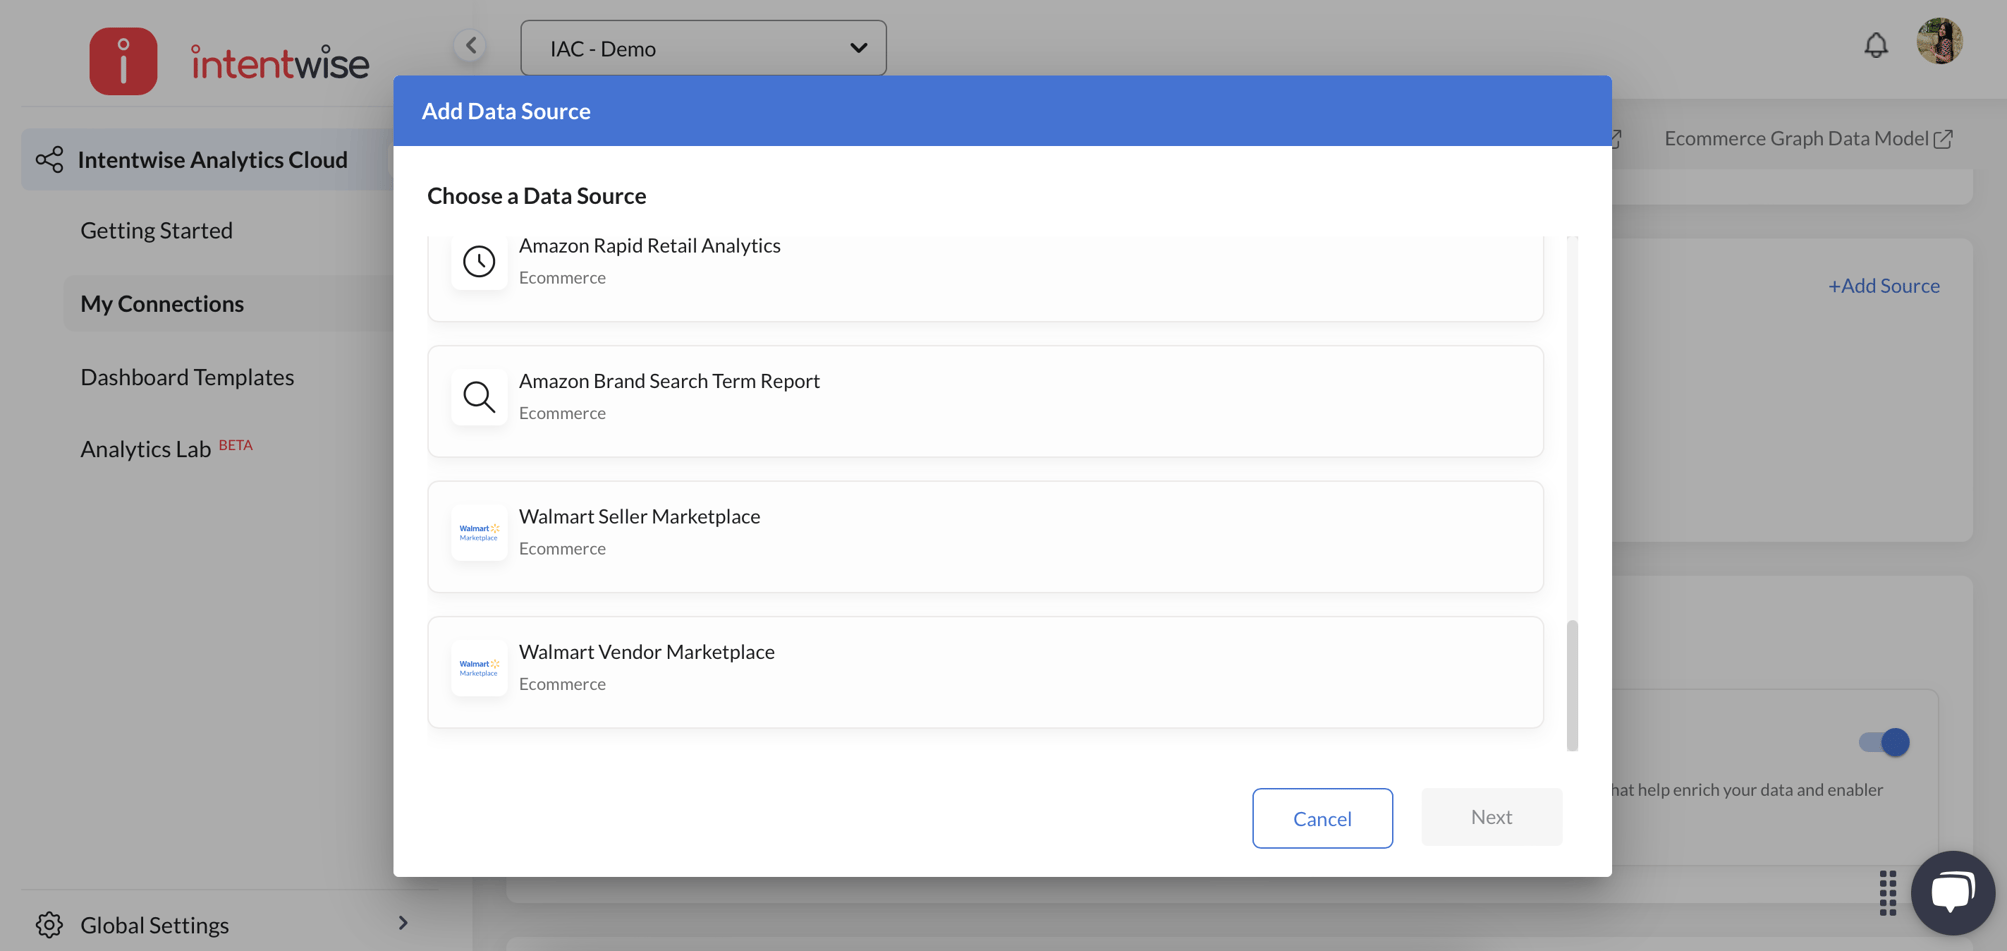Click the Global Settings label
The height and width of the screenshot is (951, 2007).
pyautogui.click(x=155, y=925)
